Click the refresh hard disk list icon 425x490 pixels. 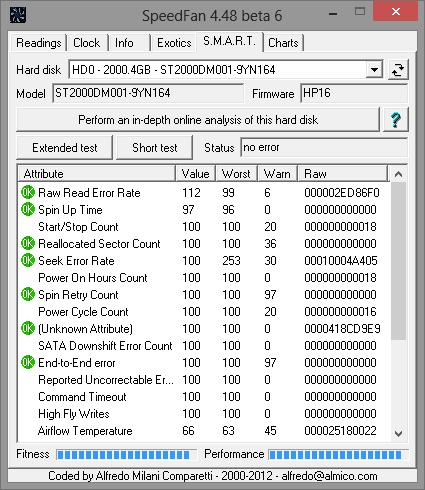coord(398,70)
